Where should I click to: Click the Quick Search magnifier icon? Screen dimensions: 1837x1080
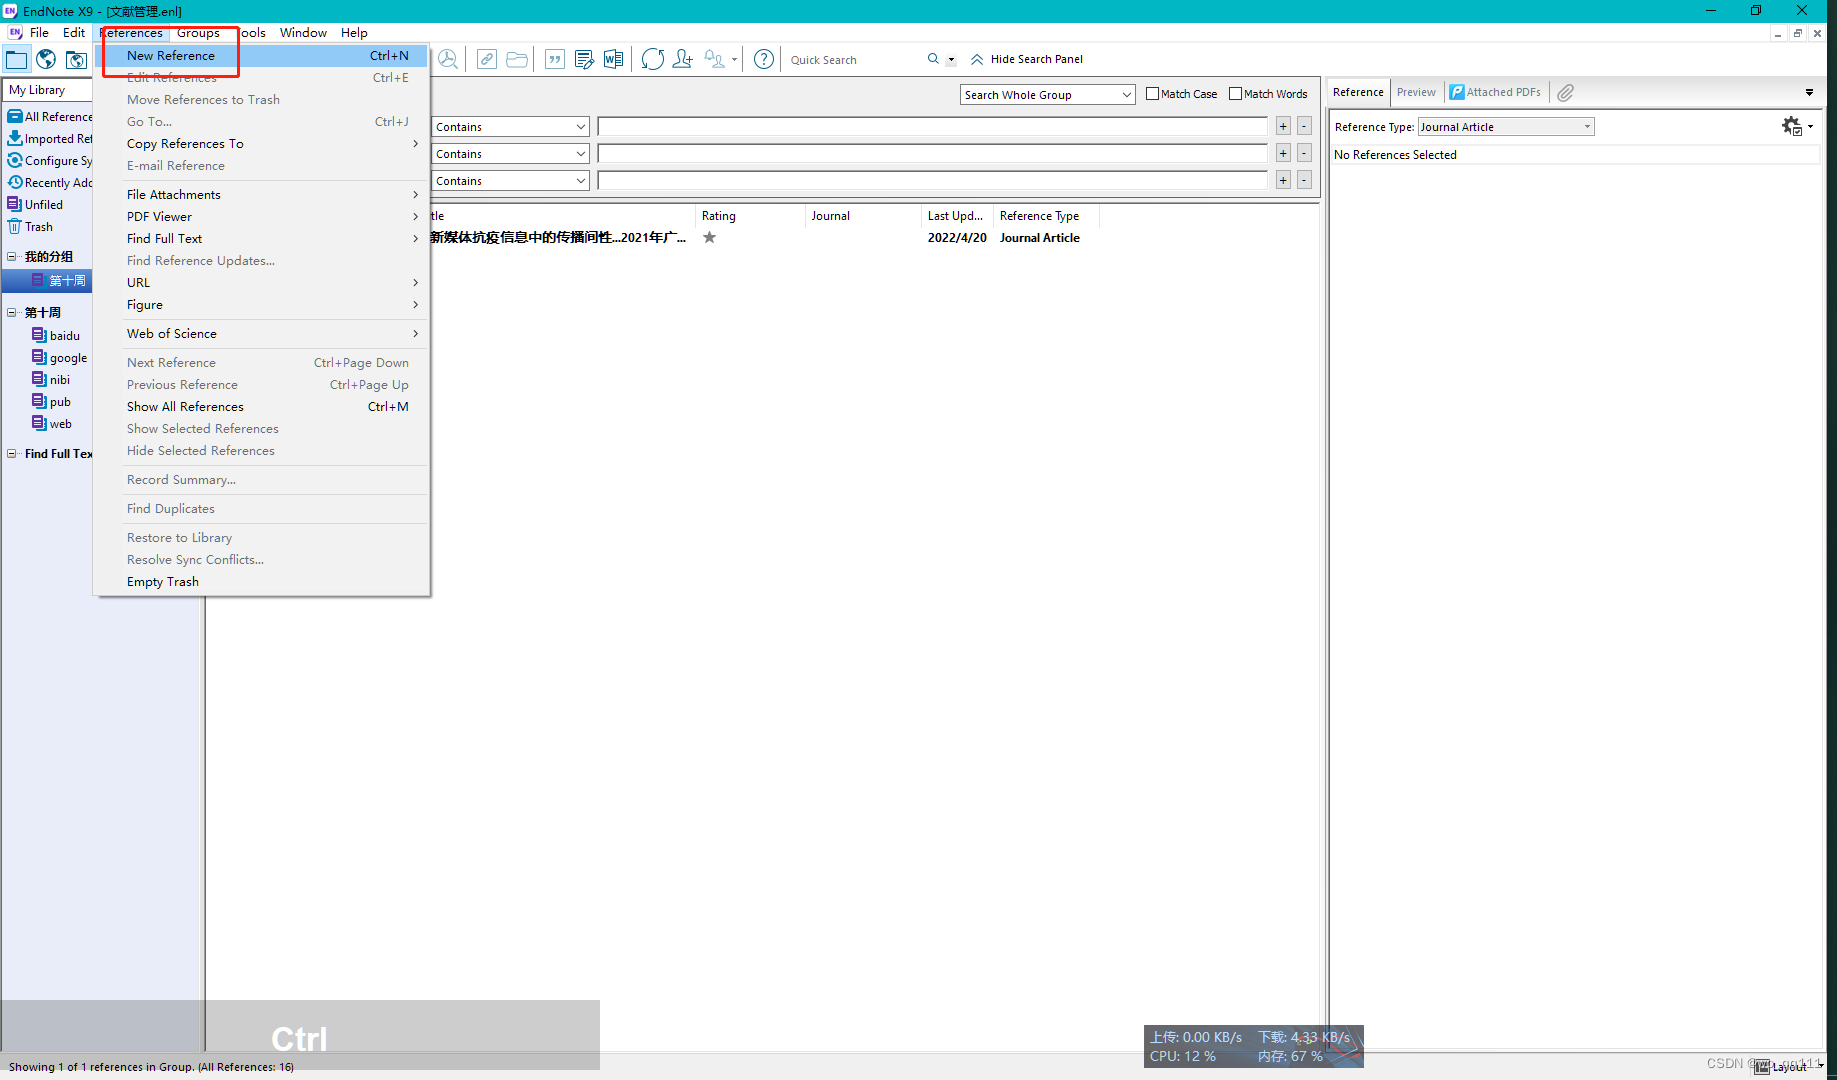pos(933,59)
